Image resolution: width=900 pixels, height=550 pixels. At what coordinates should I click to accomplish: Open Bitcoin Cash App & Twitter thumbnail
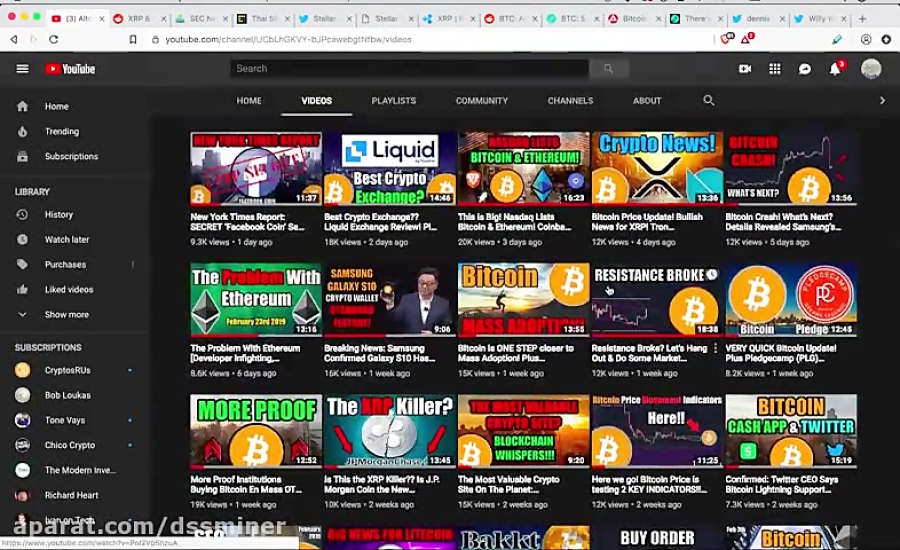(x=791, y=431)
